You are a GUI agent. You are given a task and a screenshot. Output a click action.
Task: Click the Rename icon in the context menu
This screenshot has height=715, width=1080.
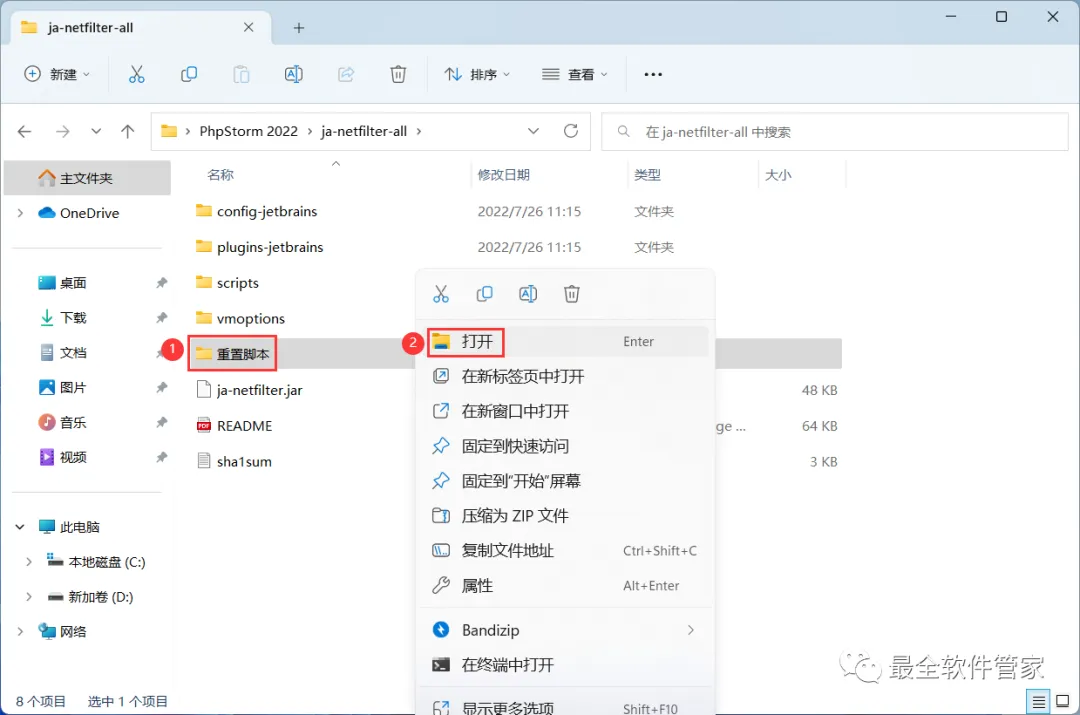(x=528, y=294)
